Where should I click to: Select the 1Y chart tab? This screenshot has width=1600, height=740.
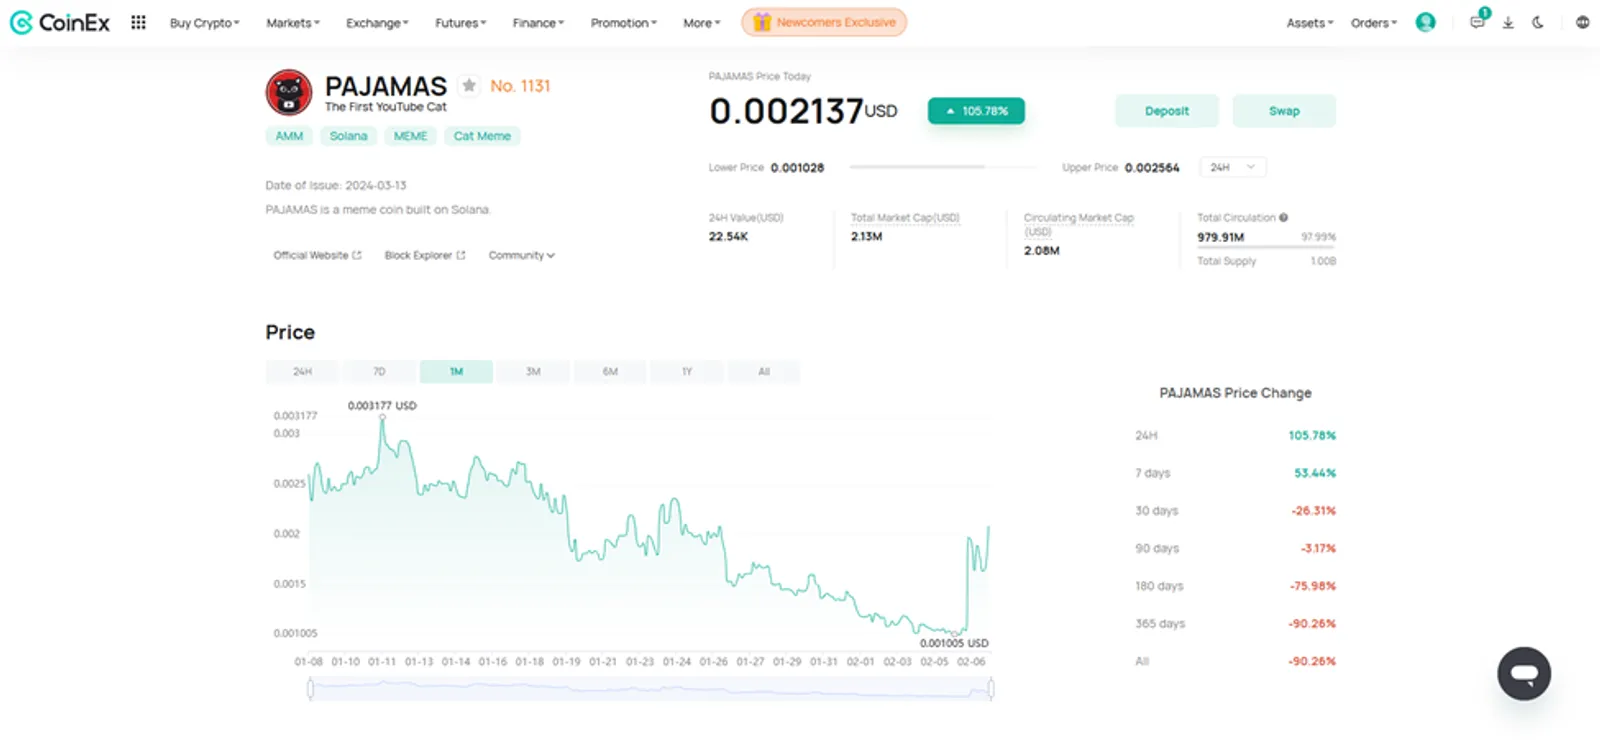click(x=687, y=372)
